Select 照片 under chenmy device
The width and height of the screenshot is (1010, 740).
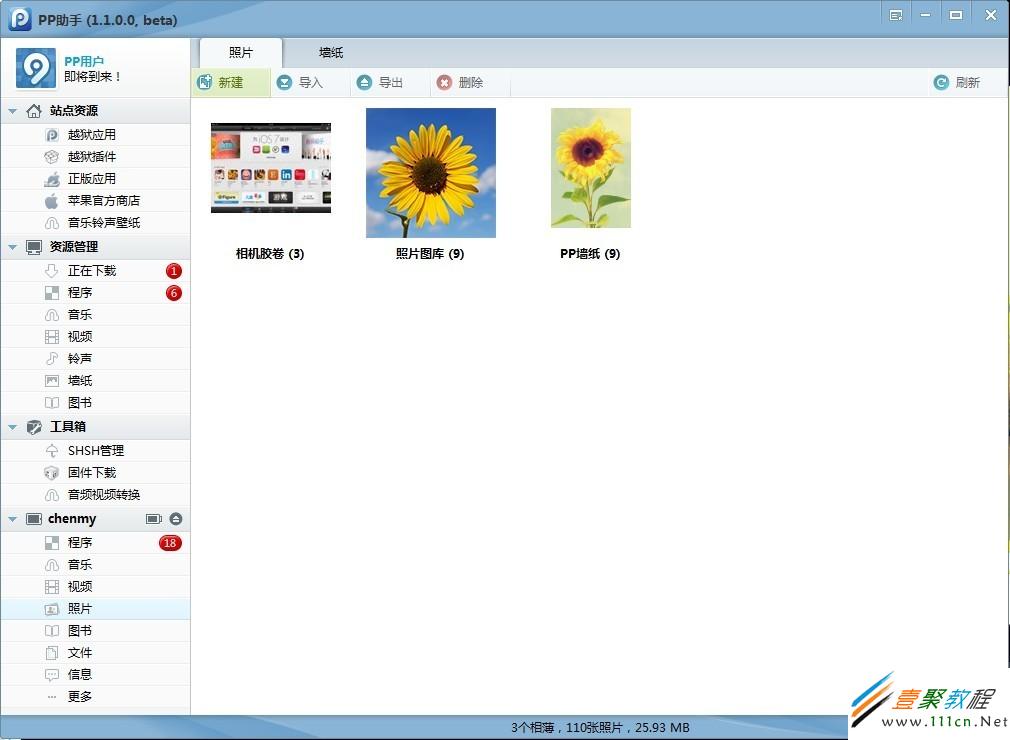click(x=95, y=609)
